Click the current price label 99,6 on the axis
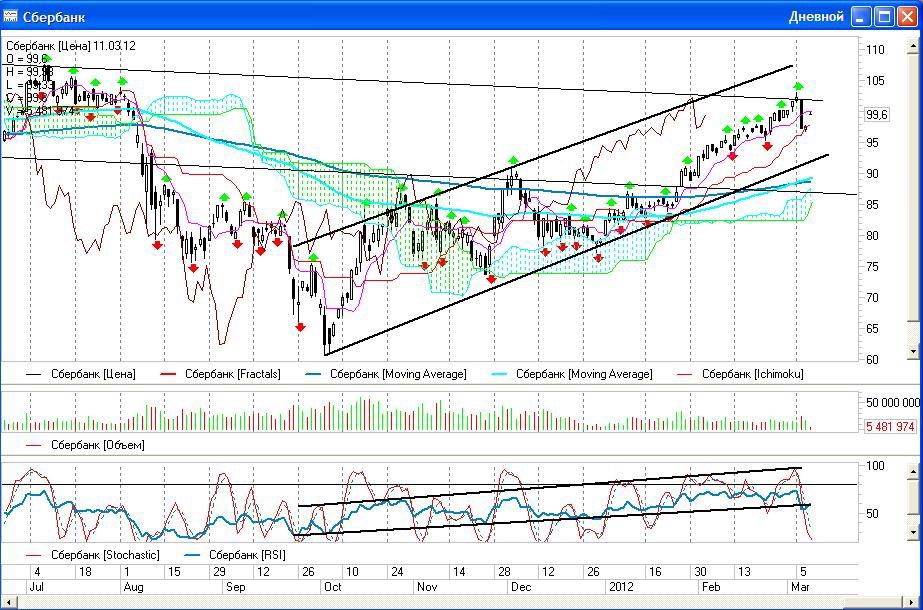This screenshot has height=610, width=923. (876, 116)
